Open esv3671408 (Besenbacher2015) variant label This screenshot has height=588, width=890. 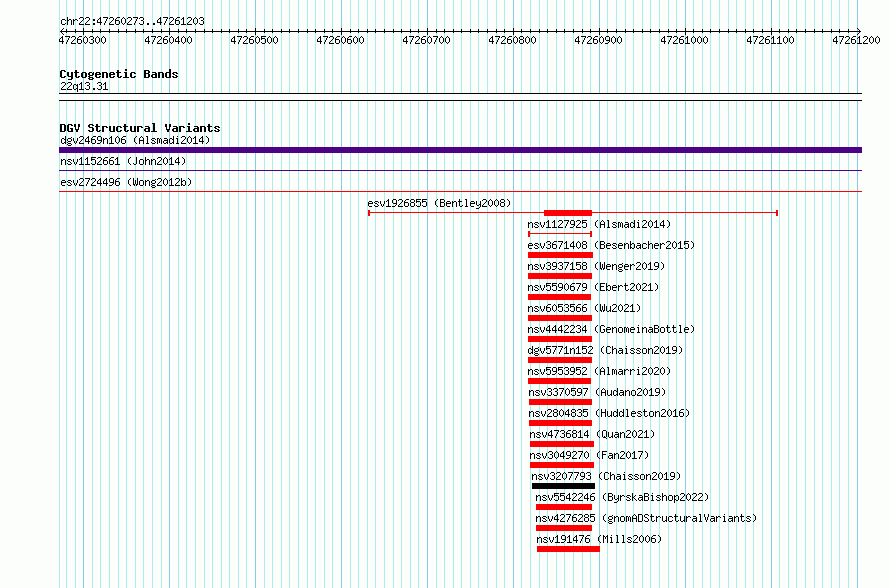[x=611, y=245]
